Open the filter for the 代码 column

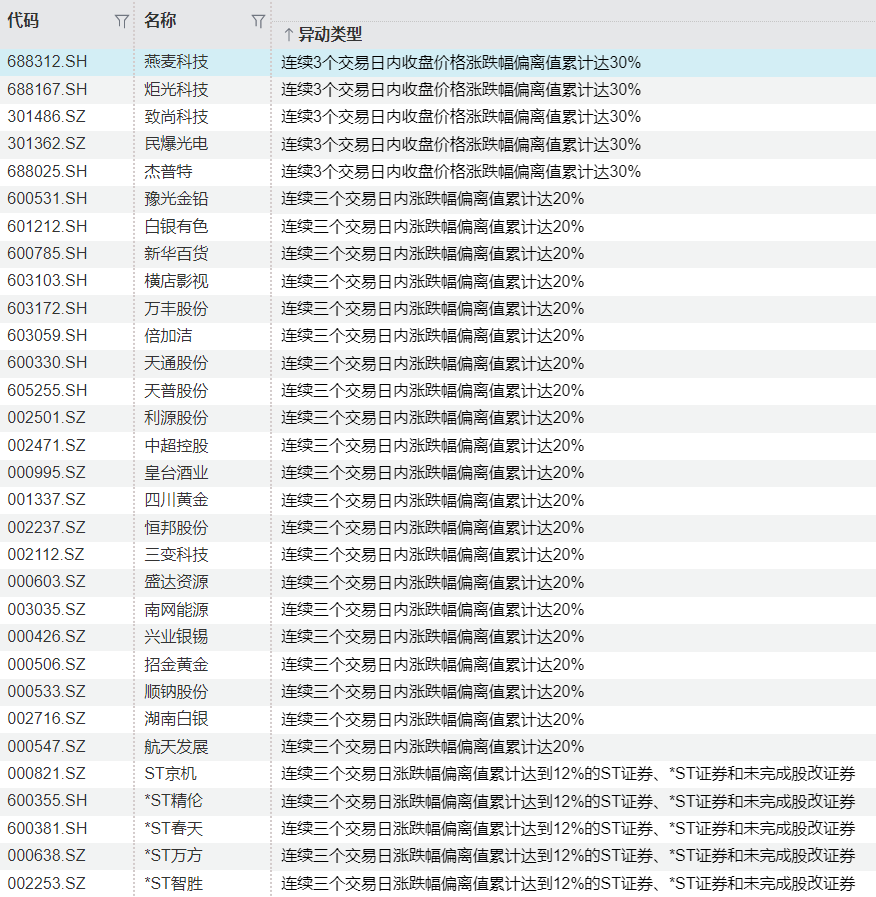click(121, 21)
